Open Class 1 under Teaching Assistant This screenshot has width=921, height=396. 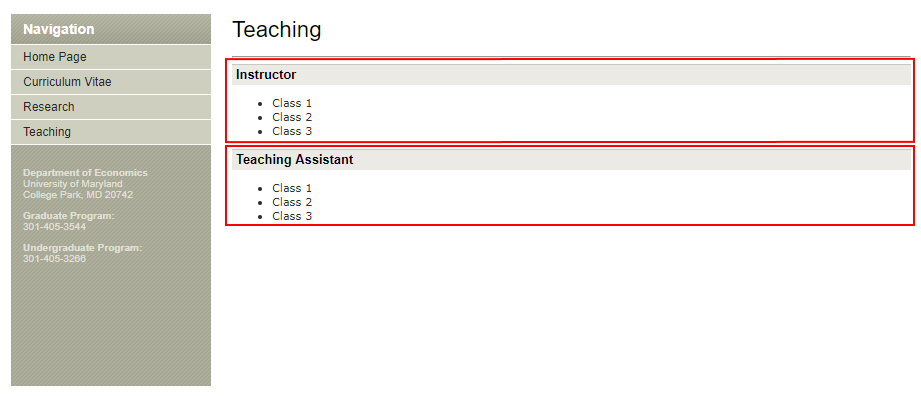point(292,189)
